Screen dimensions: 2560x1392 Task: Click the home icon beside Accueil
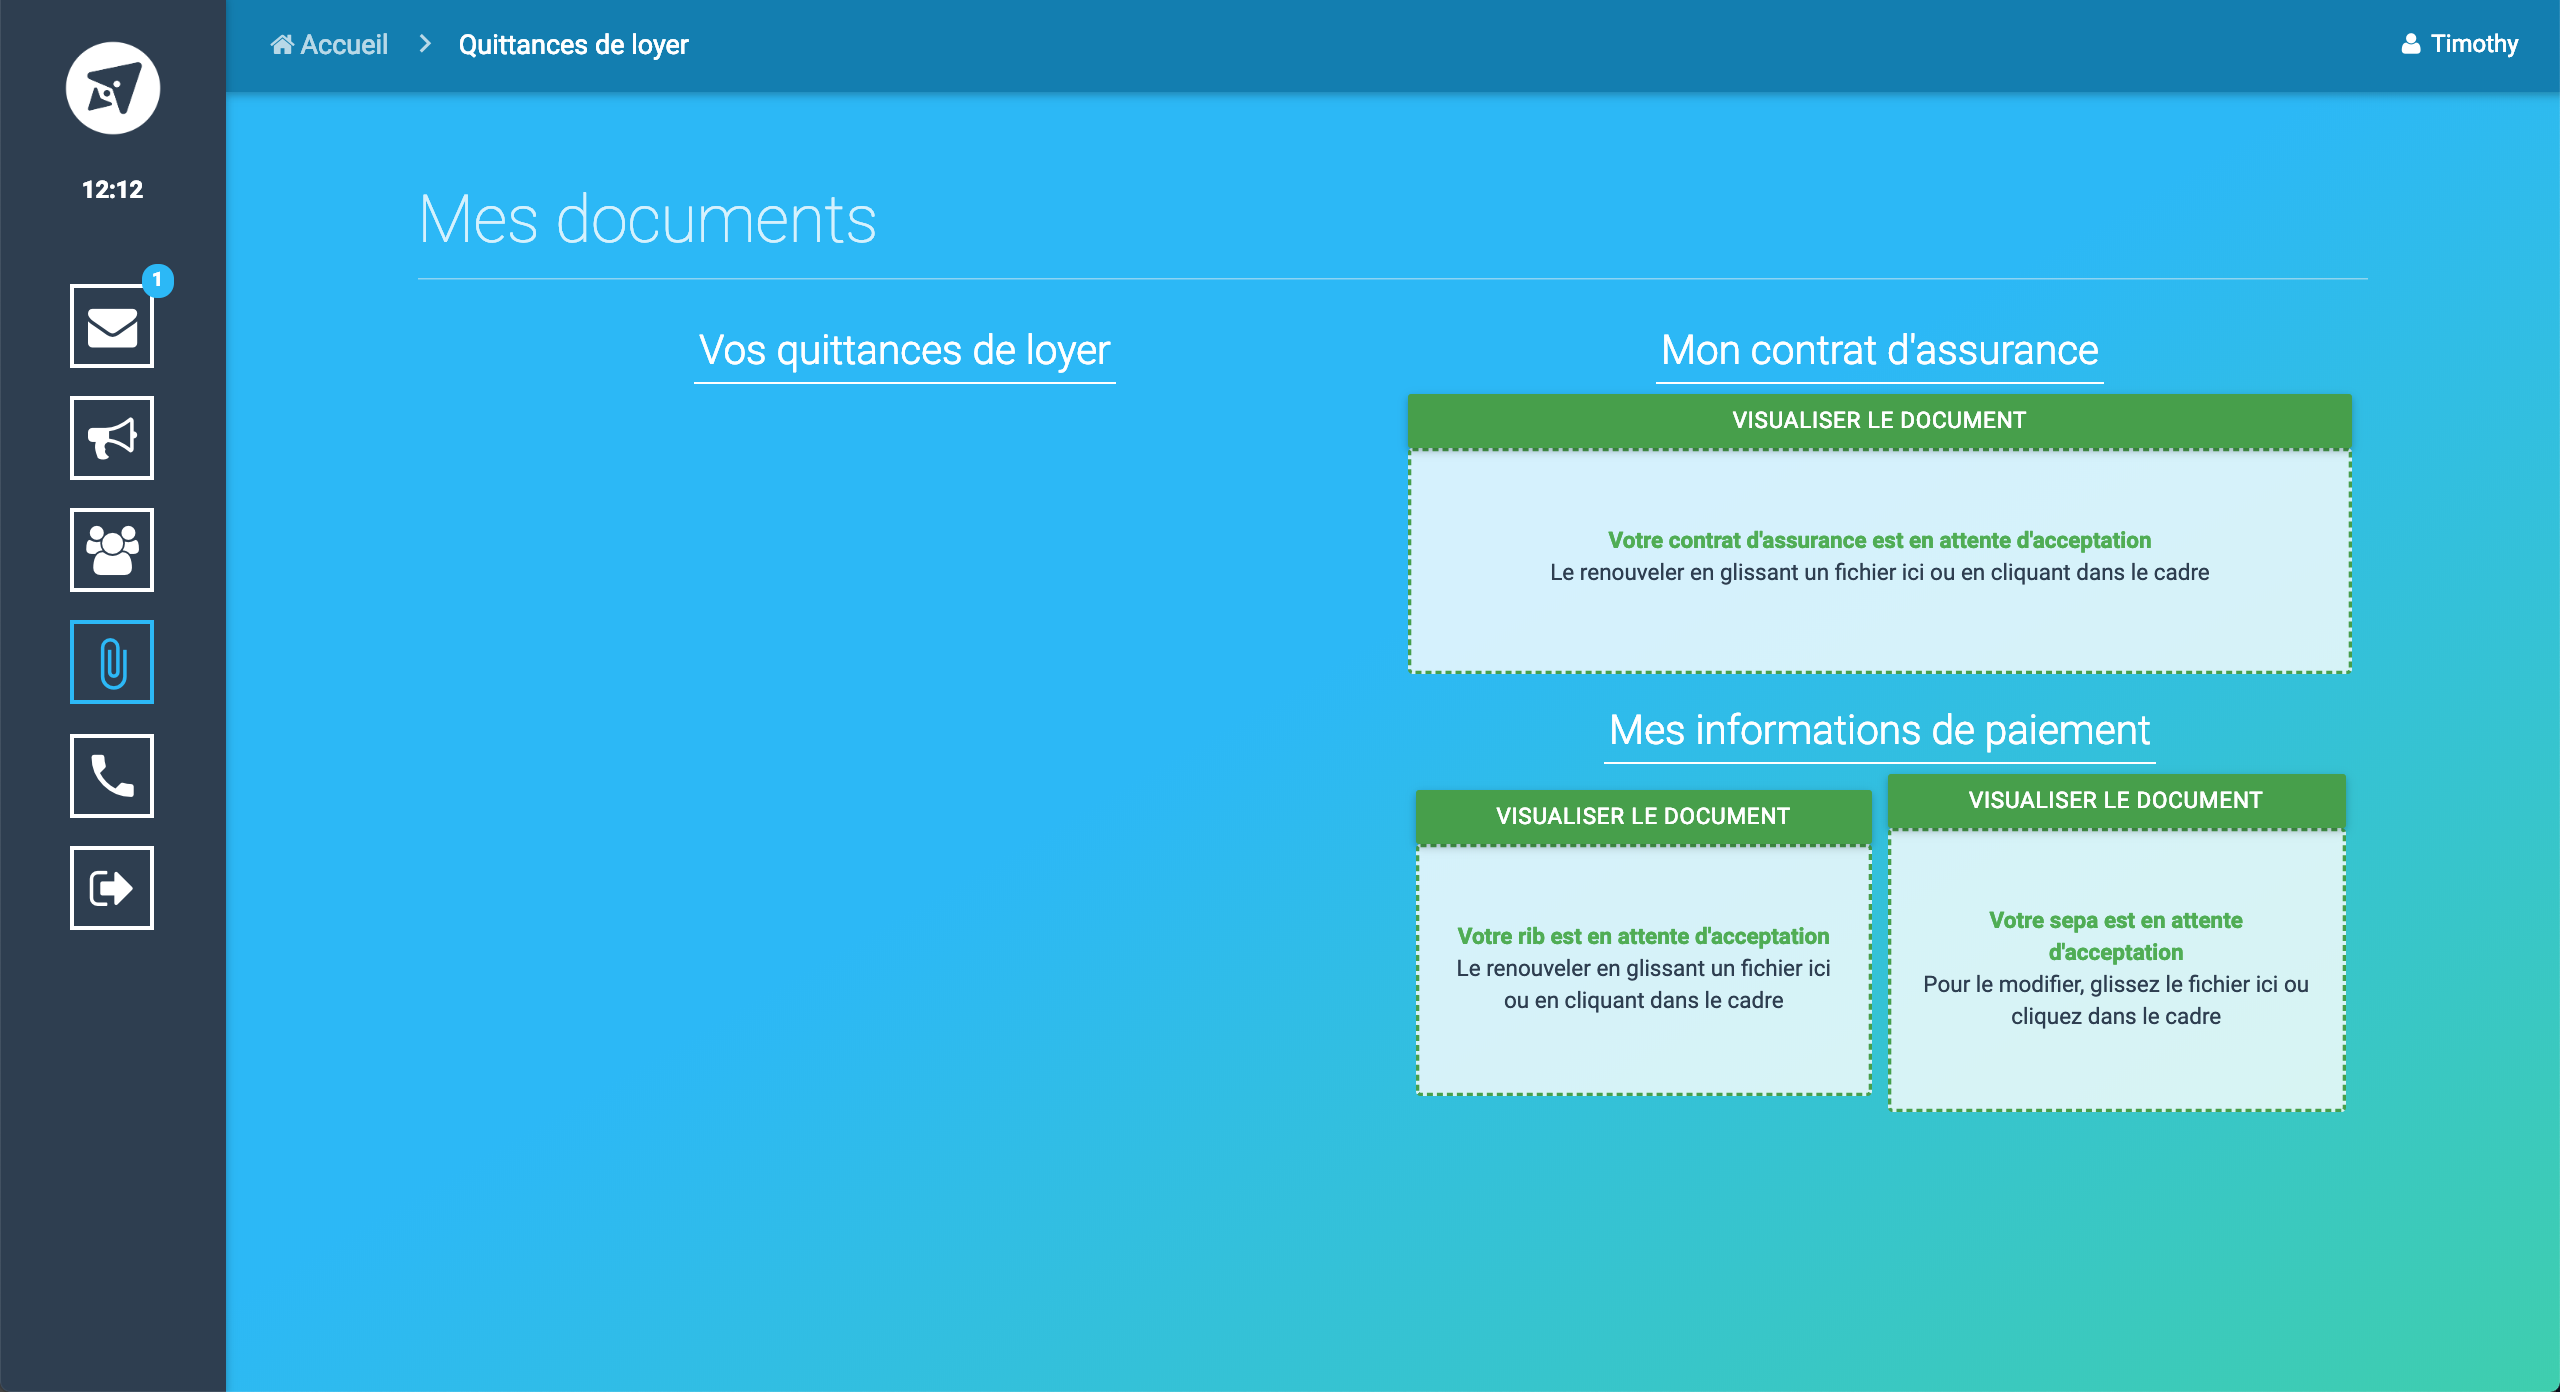282,44
